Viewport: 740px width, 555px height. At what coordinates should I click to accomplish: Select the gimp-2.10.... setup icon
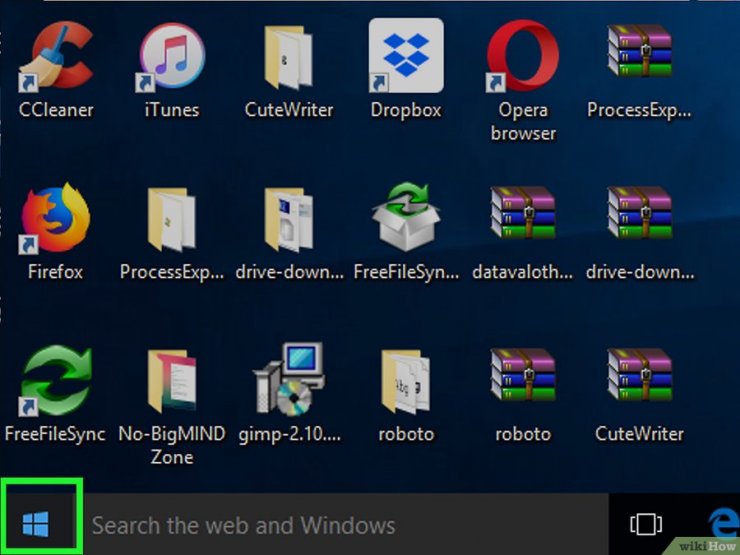tap(288, 379)
